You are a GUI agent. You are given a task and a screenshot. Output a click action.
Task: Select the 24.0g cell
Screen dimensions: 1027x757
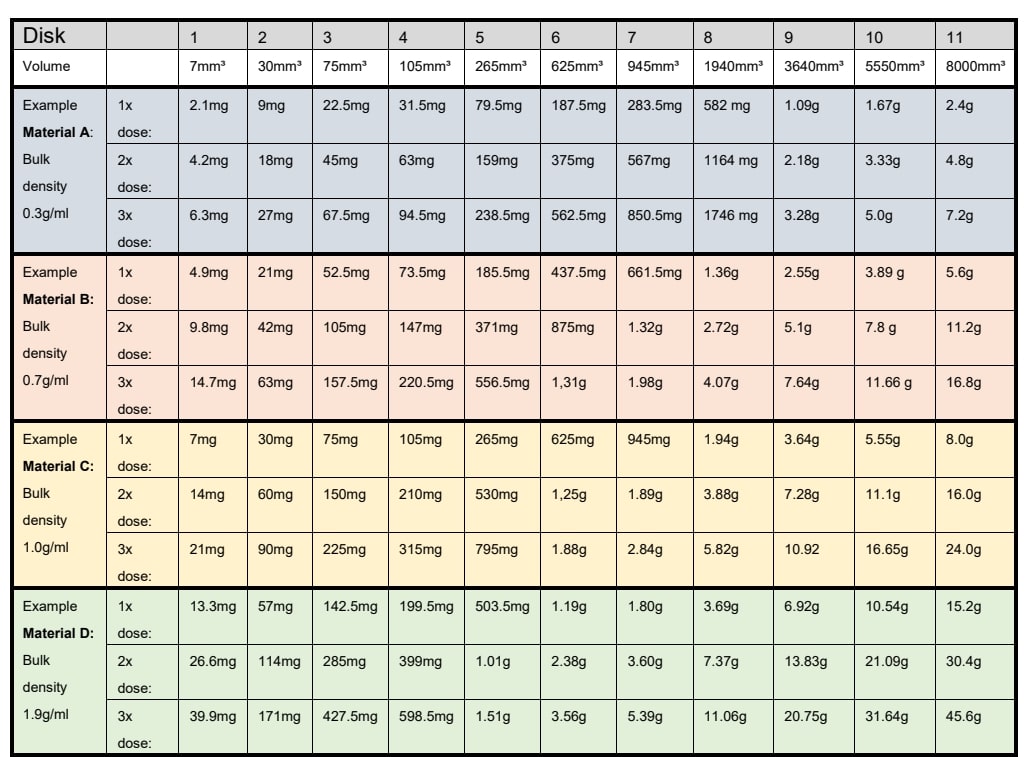pos(964,549)
